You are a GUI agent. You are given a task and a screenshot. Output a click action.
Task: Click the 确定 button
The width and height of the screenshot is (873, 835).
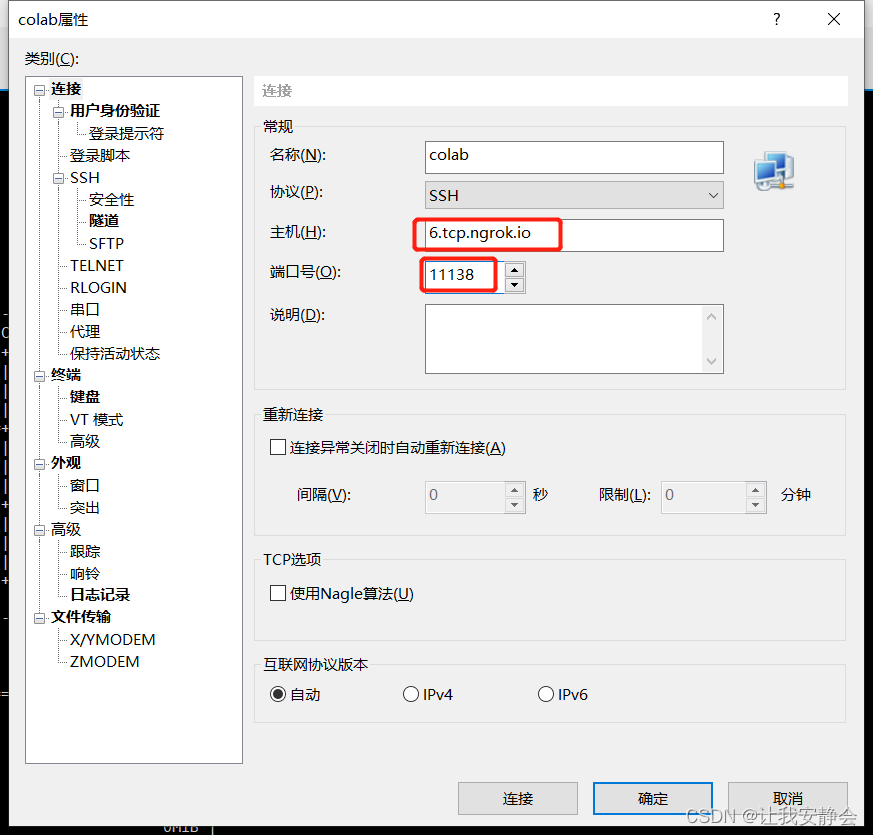pyautogui.click(x=653, y=799)
